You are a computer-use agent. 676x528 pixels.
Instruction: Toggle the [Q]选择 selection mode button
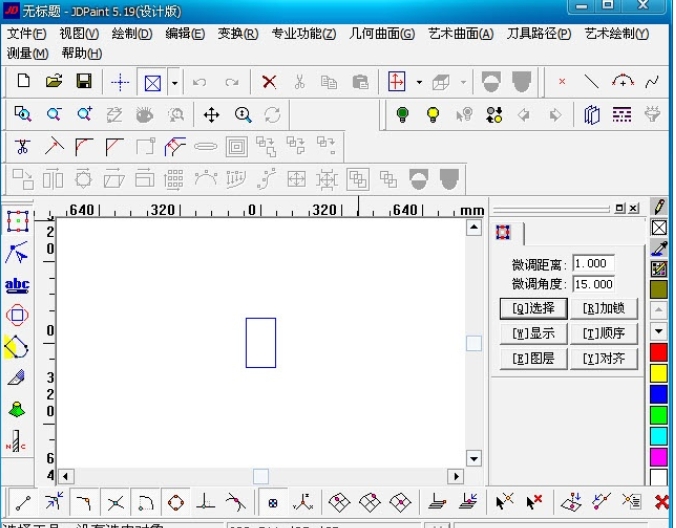click(534, 308)
